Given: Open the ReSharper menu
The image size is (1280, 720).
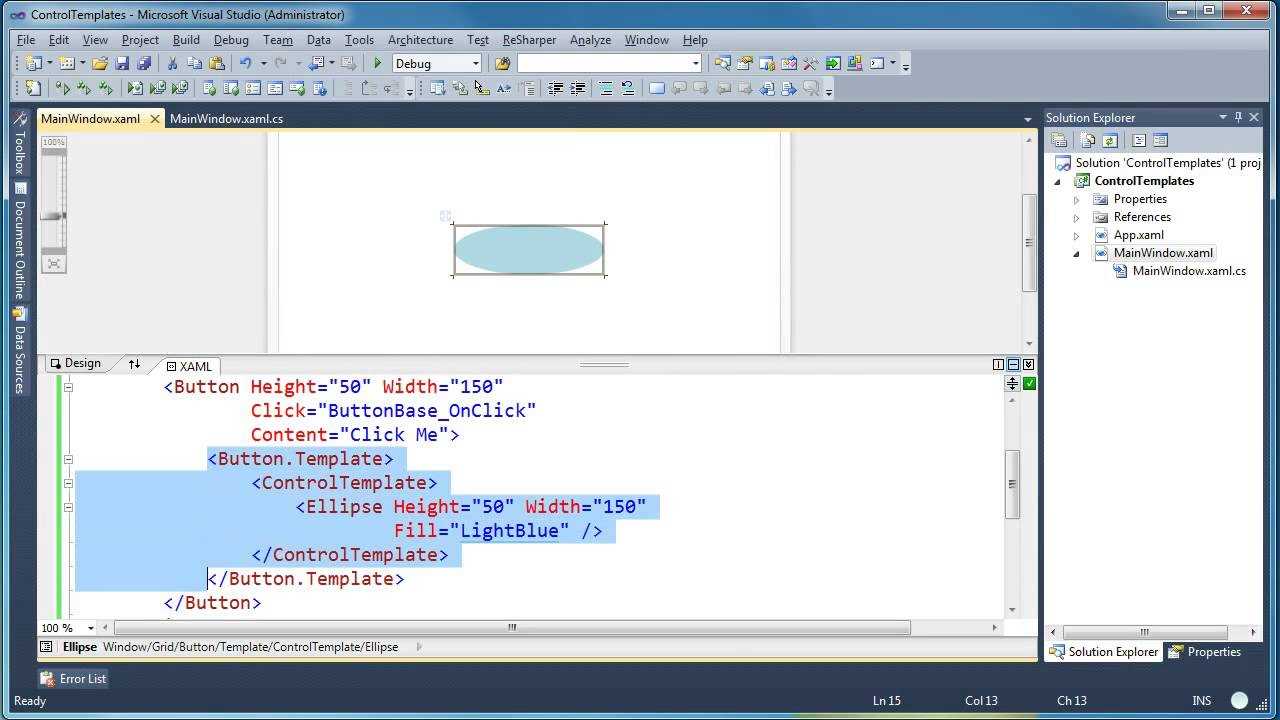Looking at the screenshot, I should (529, 40).
